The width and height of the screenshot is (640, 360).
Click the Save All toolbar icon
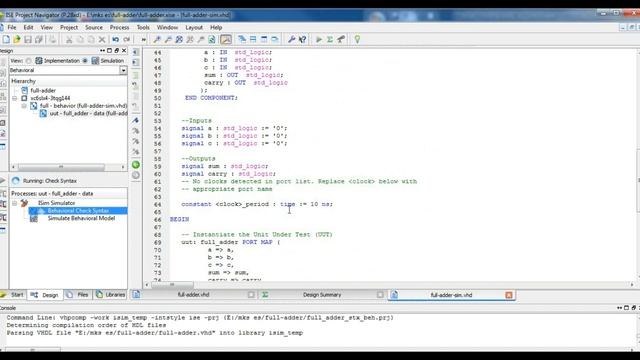point(39,40)
